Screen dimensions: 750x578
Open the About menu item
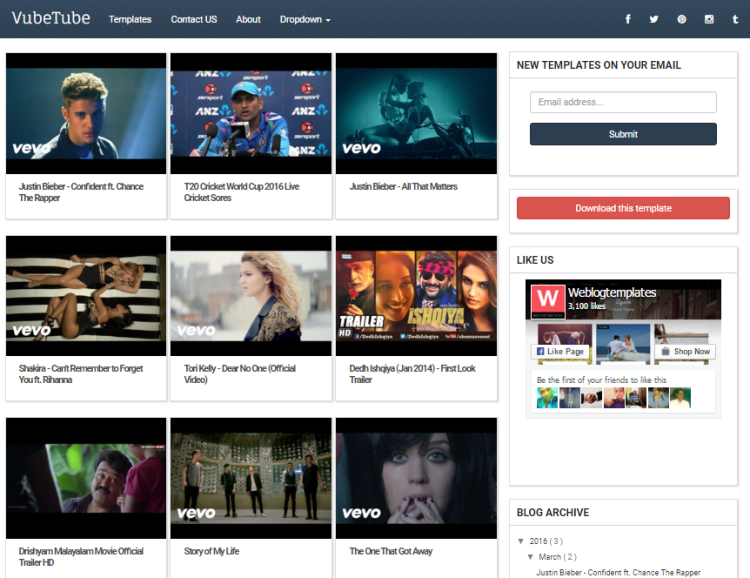coord(248,19)
